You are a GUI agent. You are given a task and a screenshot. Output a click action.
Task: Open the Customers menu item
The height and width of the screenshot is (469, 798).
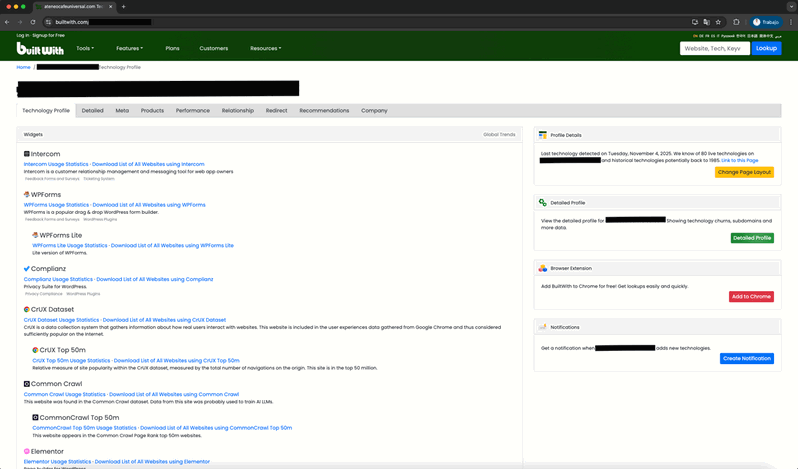[x=214, y=48]
